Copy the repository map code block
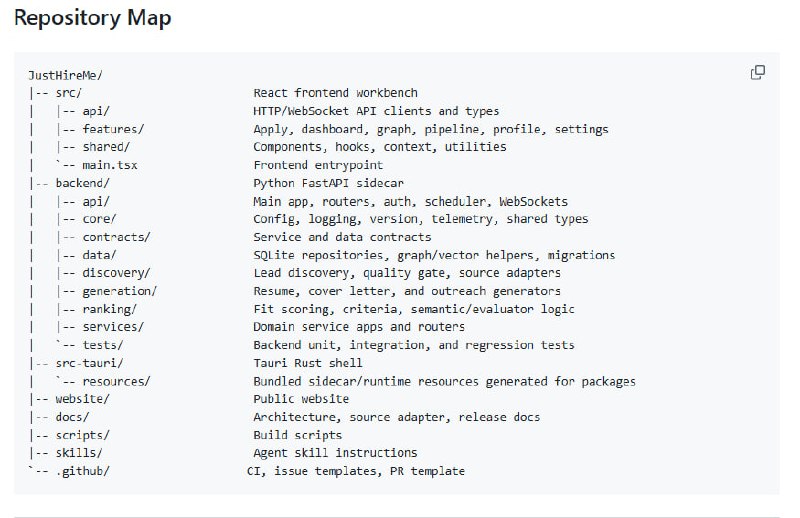The height and width of the screenshot is (518, 800). pyautogui.click(x=758, y=72)
